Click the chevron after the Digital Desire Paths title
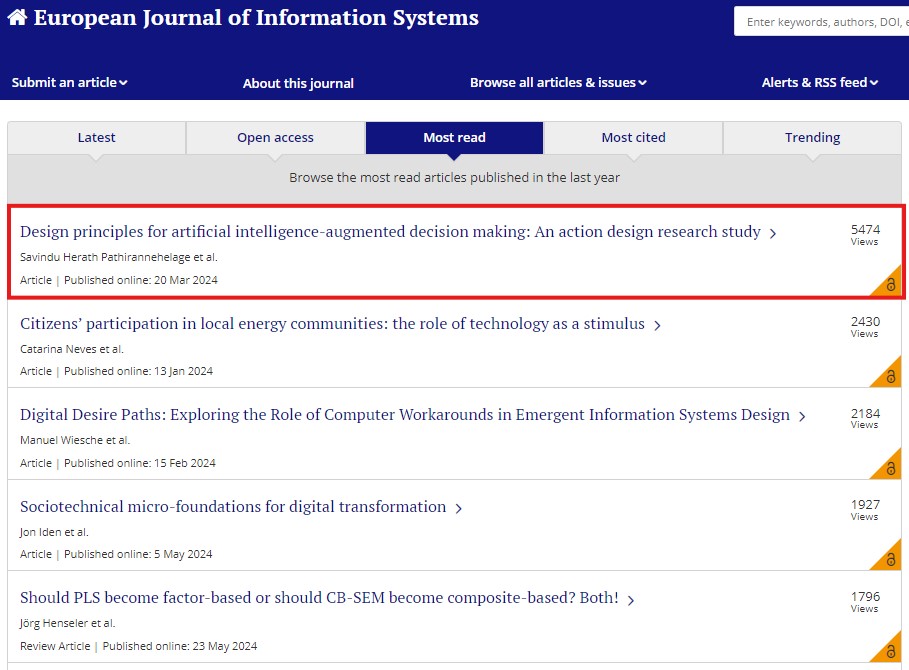909x670 pixels. 802,416
